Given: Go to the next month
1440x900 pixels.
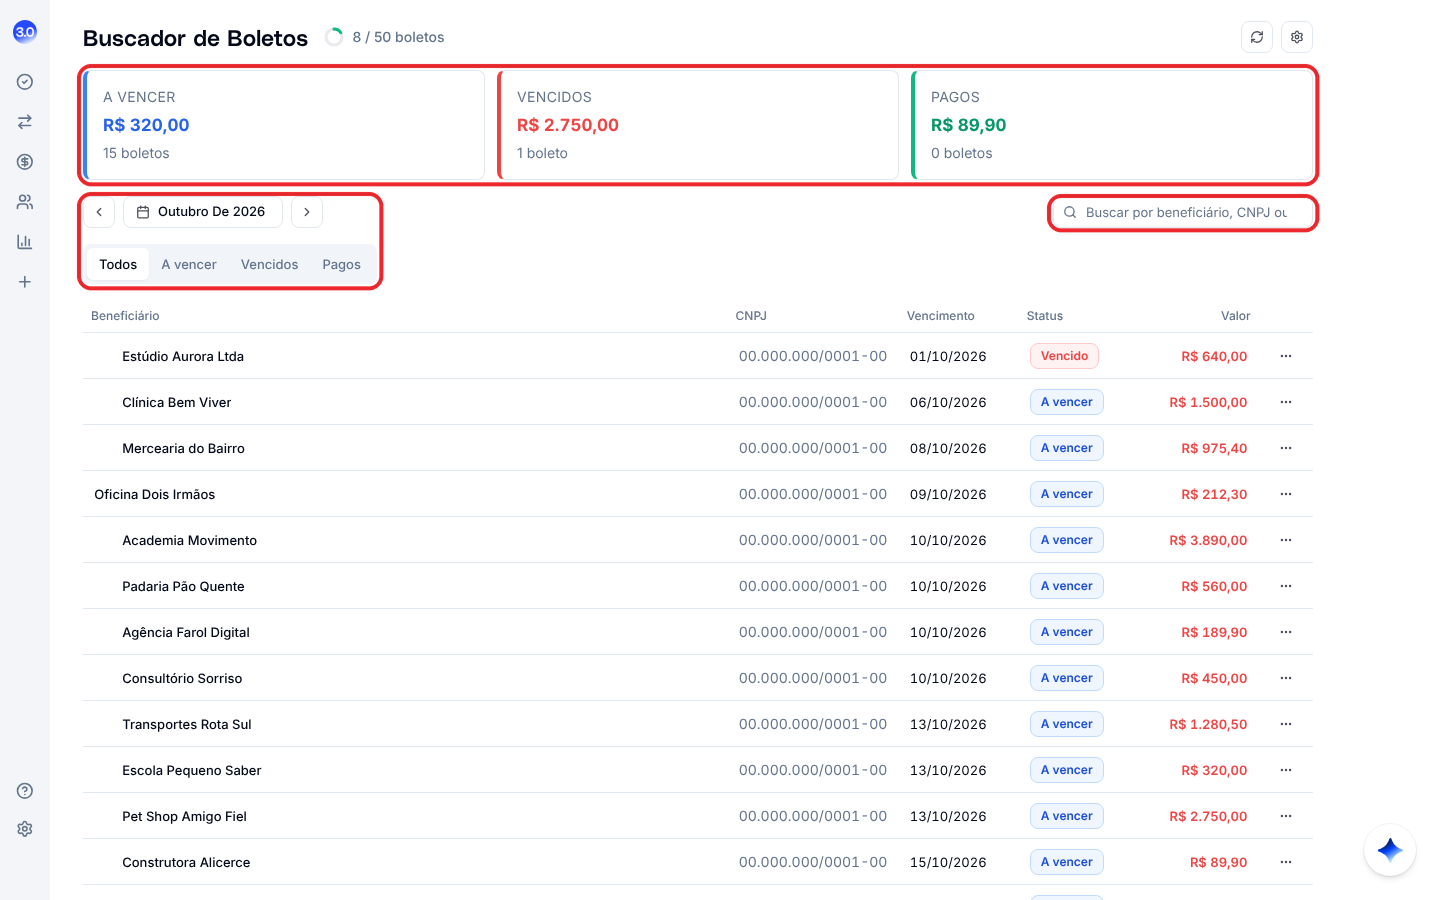Looking at the screenshot, I should coord(307,212).
